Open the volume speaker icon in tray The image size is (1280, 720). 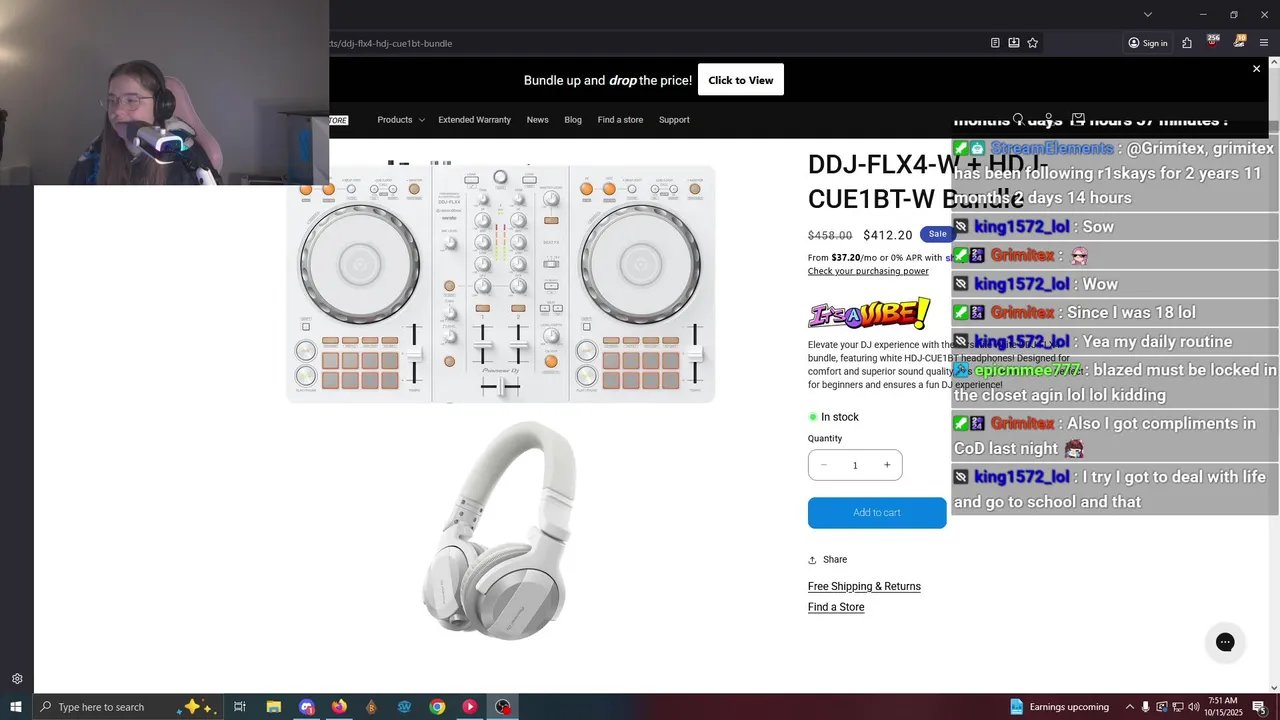coord(1194,707)
